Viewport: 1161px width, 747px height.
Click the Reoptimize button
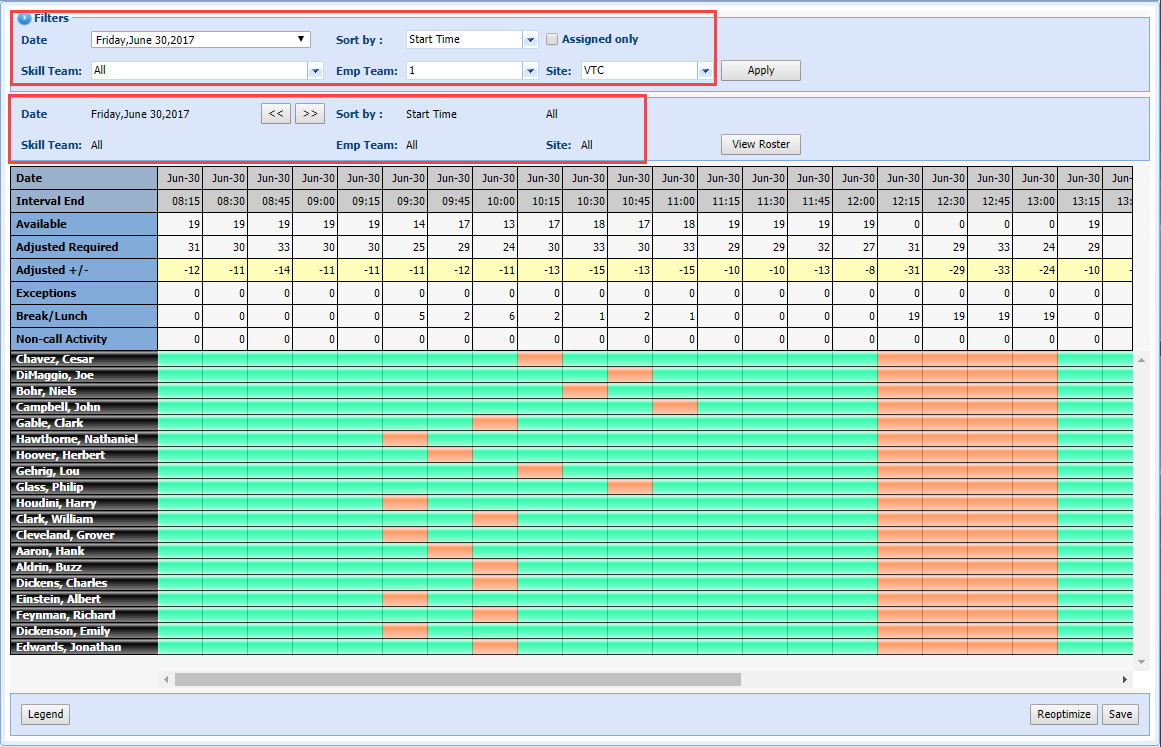click(1063, 714)
